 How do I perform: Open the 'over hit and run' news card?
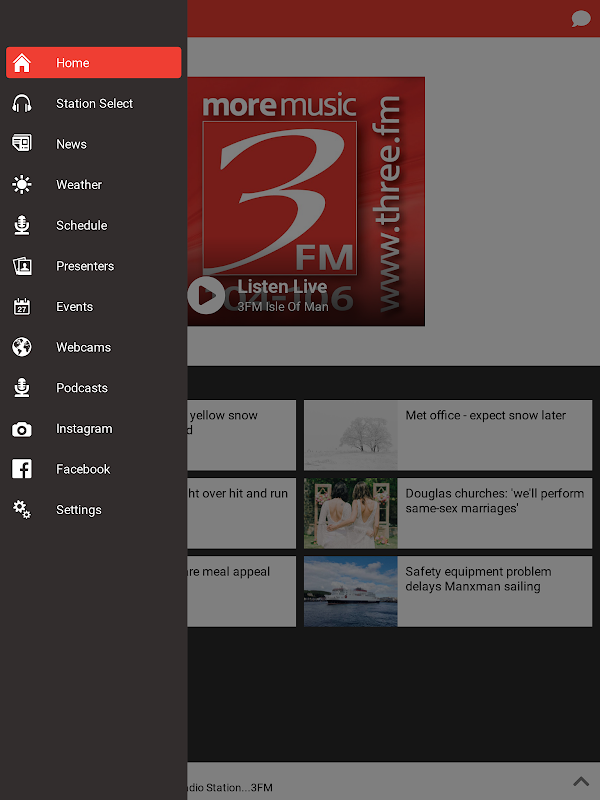click(241, 513)
